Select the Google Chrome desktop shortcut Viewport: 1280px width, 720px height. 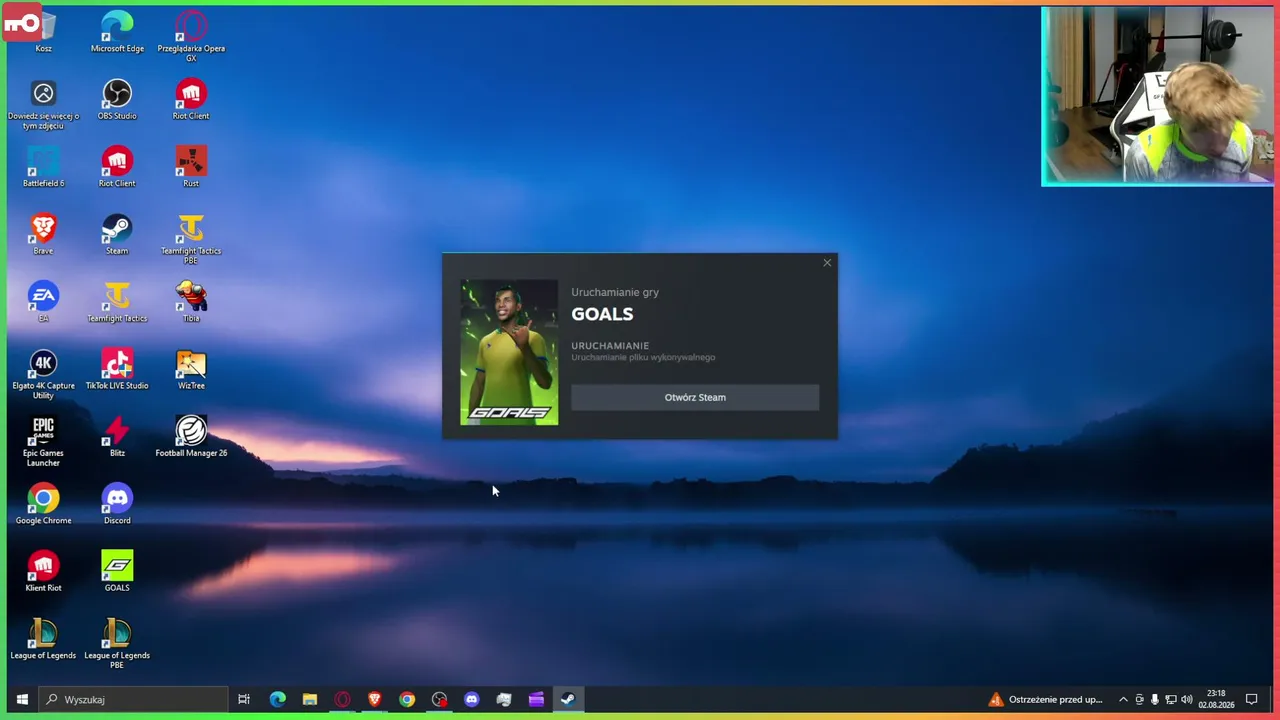click(x=43, y=505)
